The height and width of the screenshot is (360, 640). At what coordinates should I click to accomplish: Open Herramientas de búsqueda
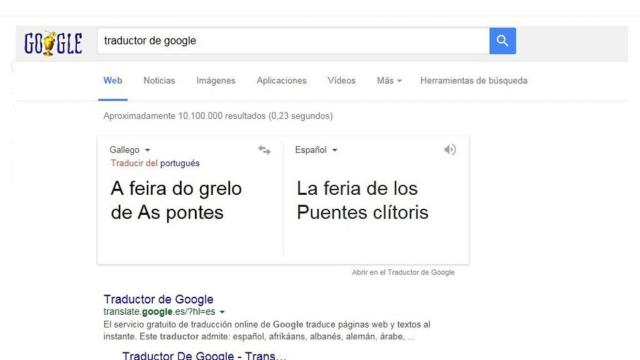click(474, 81)
